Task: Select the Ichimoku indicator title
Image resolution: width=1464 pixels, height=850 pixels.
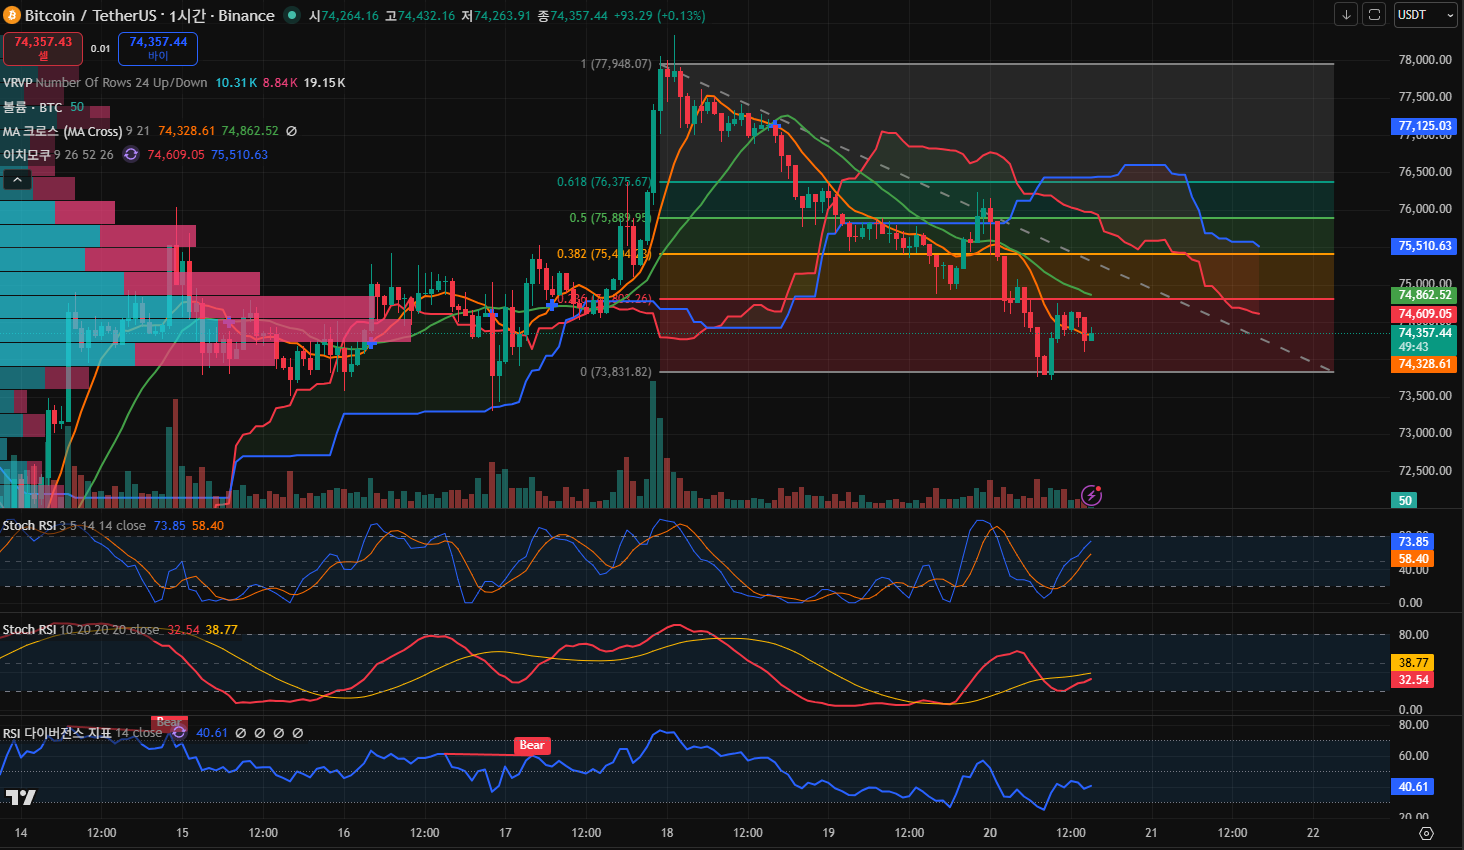Action: coord(27,155)
